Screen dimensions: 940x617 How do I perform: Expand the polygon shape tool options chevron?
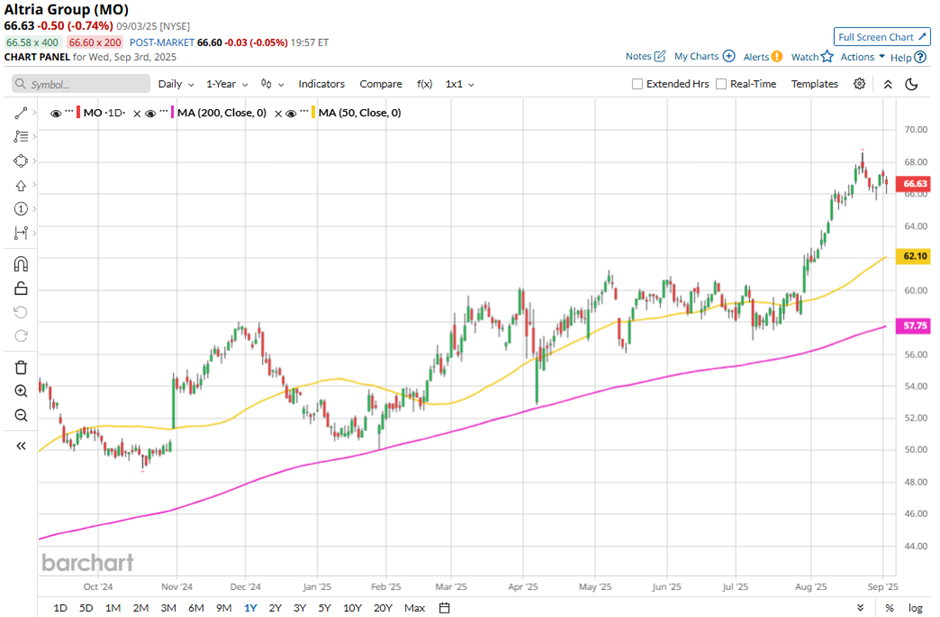[x=34, y=161]
